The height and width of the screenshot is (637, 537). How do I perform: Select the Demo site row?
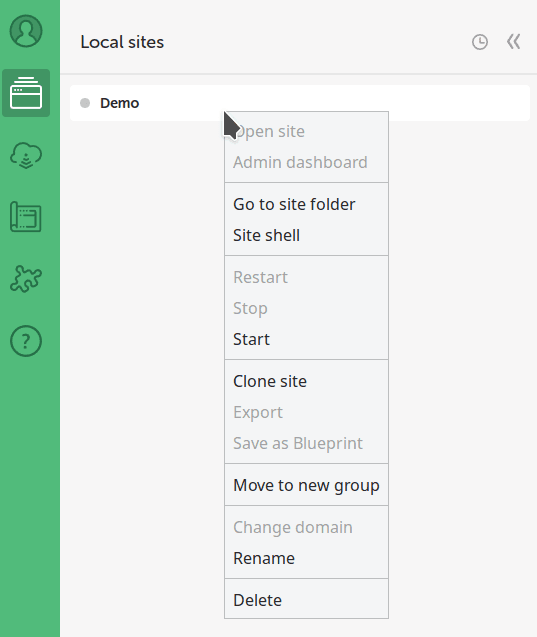(x=300, y=103)
